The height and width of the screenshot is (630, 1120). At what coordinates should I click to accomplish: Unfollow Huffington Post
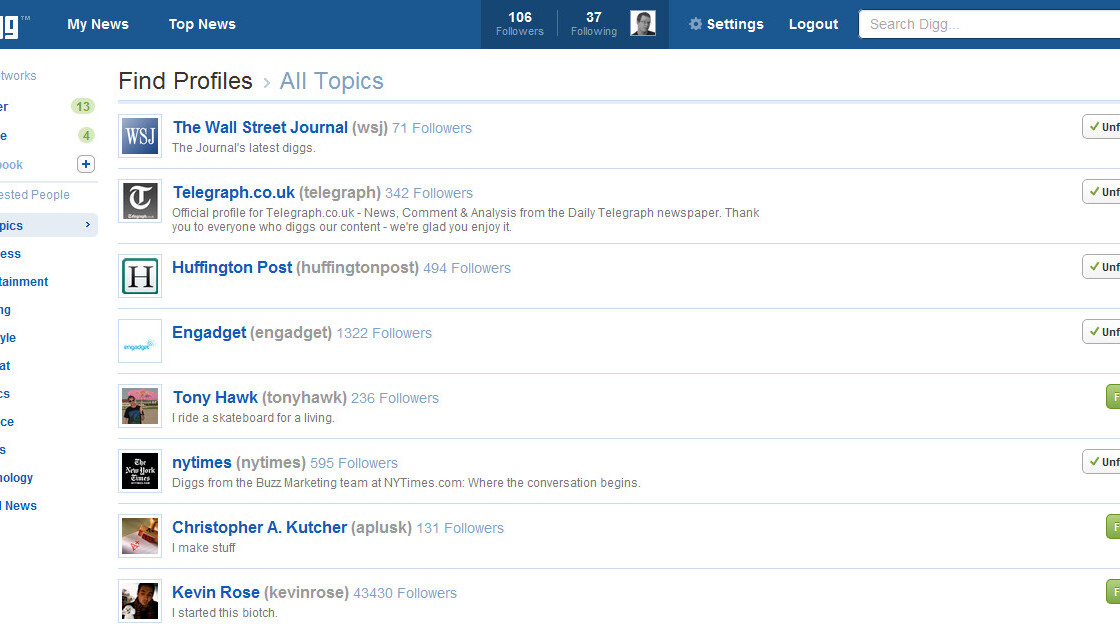coord(1101,266)
